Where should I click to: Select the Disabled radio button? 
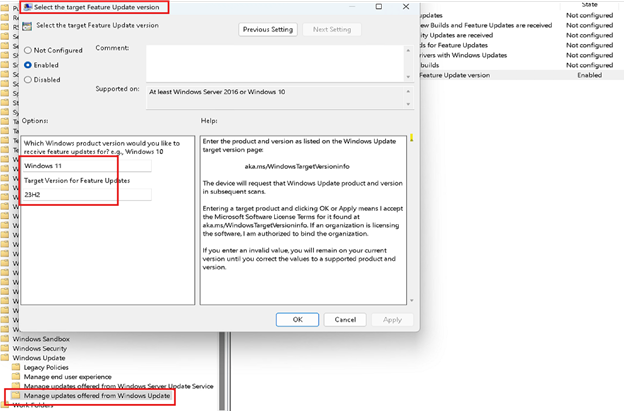[x=28, y=79]
